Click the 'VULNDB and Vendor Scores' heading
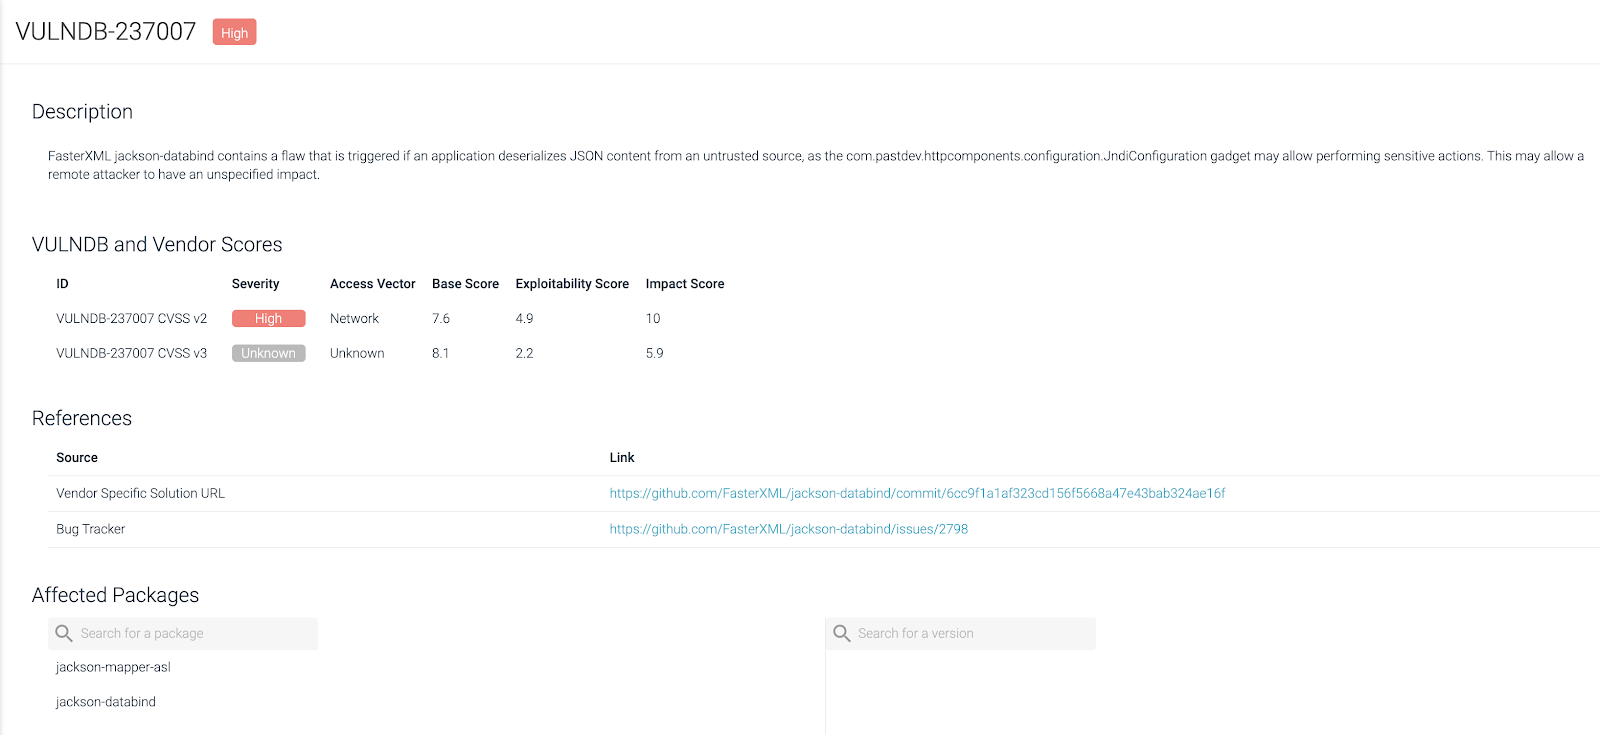The image size is (1600, 735). tap(157, 245)
